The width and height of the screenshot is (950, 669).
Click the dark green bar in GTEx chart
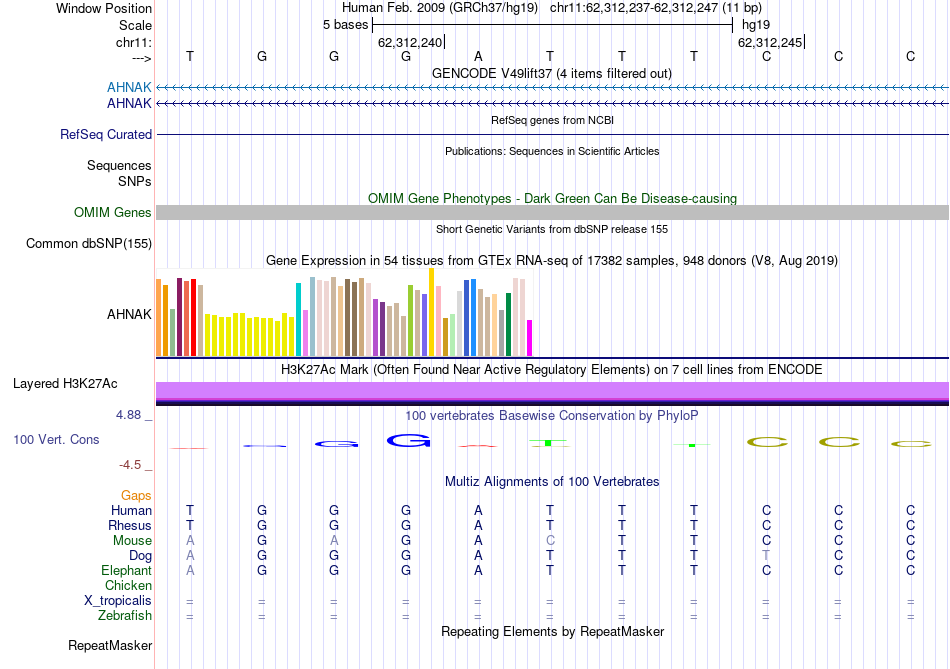(508, 324)
